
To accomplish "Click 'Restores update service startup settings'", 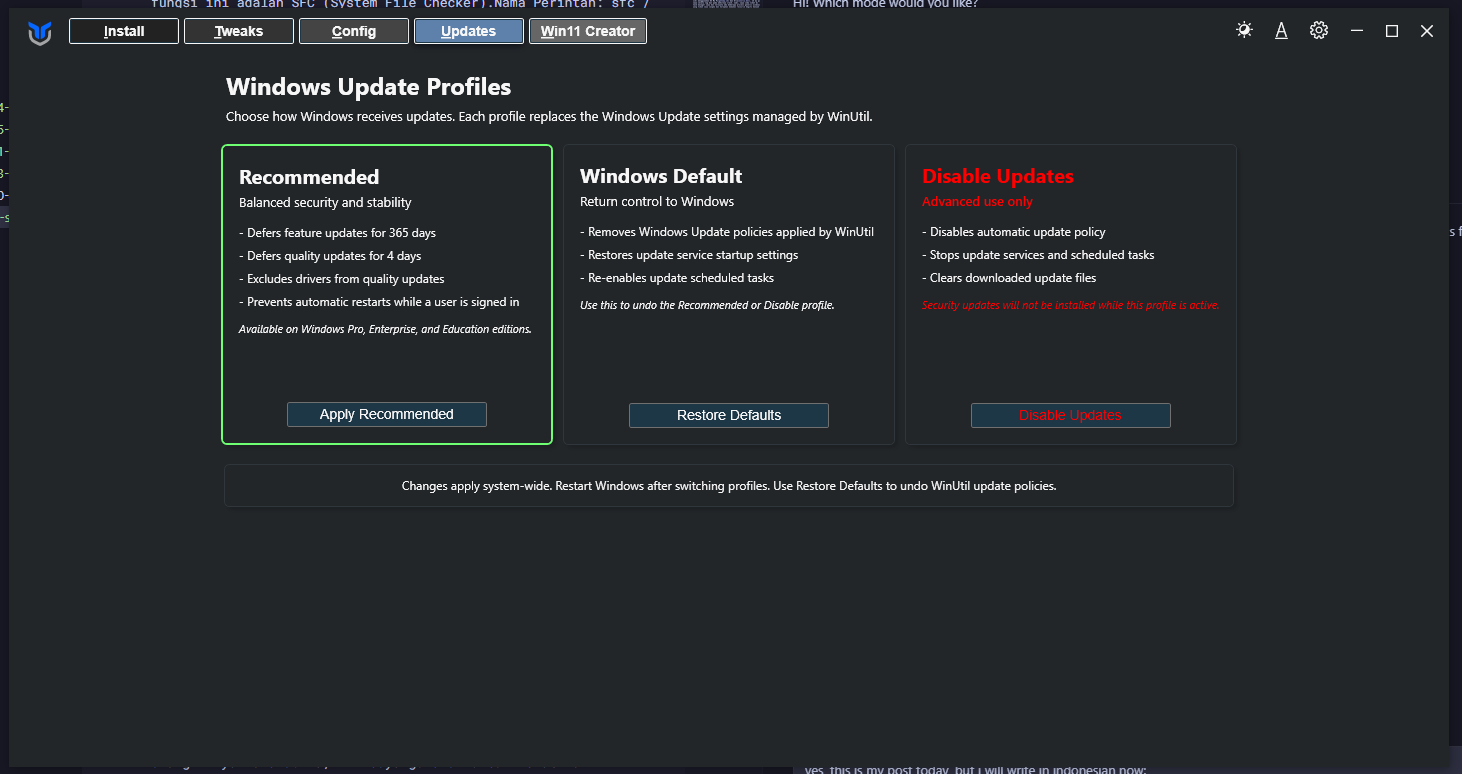I will coord(689,255).
